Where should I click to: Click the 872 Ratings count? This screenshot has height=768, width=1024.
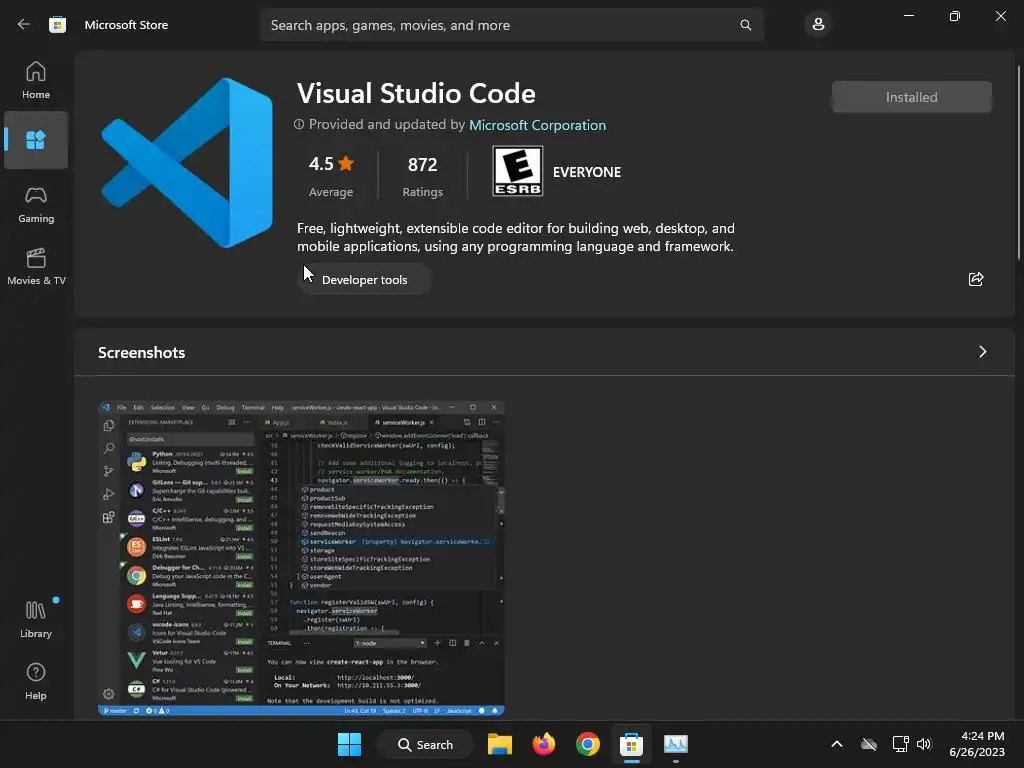pos(423,176)
